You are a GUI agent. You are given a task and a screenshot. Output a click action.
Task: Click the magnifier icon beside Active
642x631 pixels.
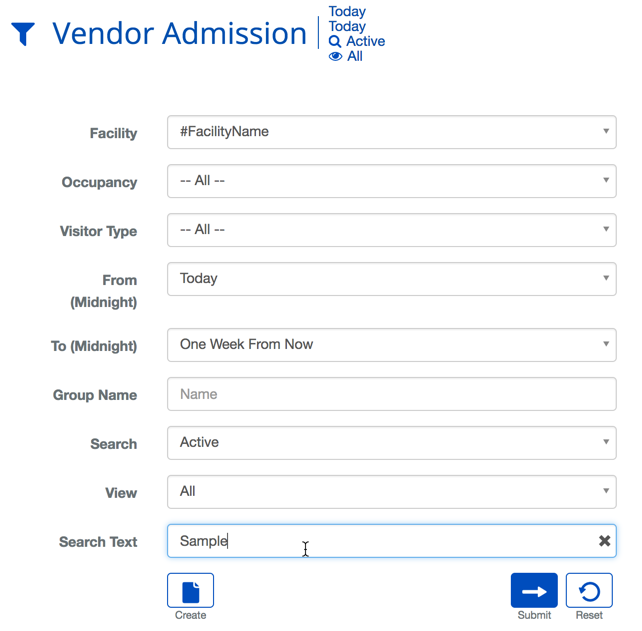click(335, 42)
